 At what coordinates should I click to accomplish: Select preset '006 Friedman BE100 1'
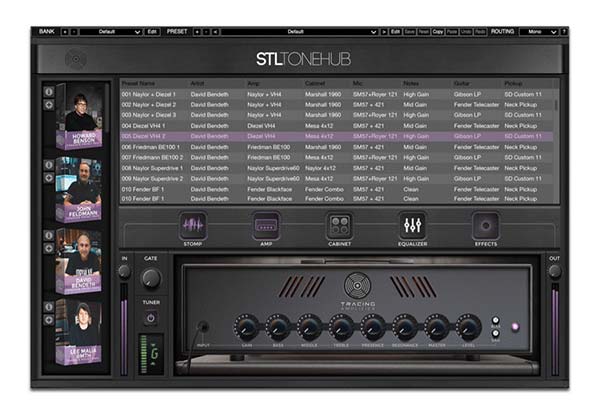(x=337, y=147)
